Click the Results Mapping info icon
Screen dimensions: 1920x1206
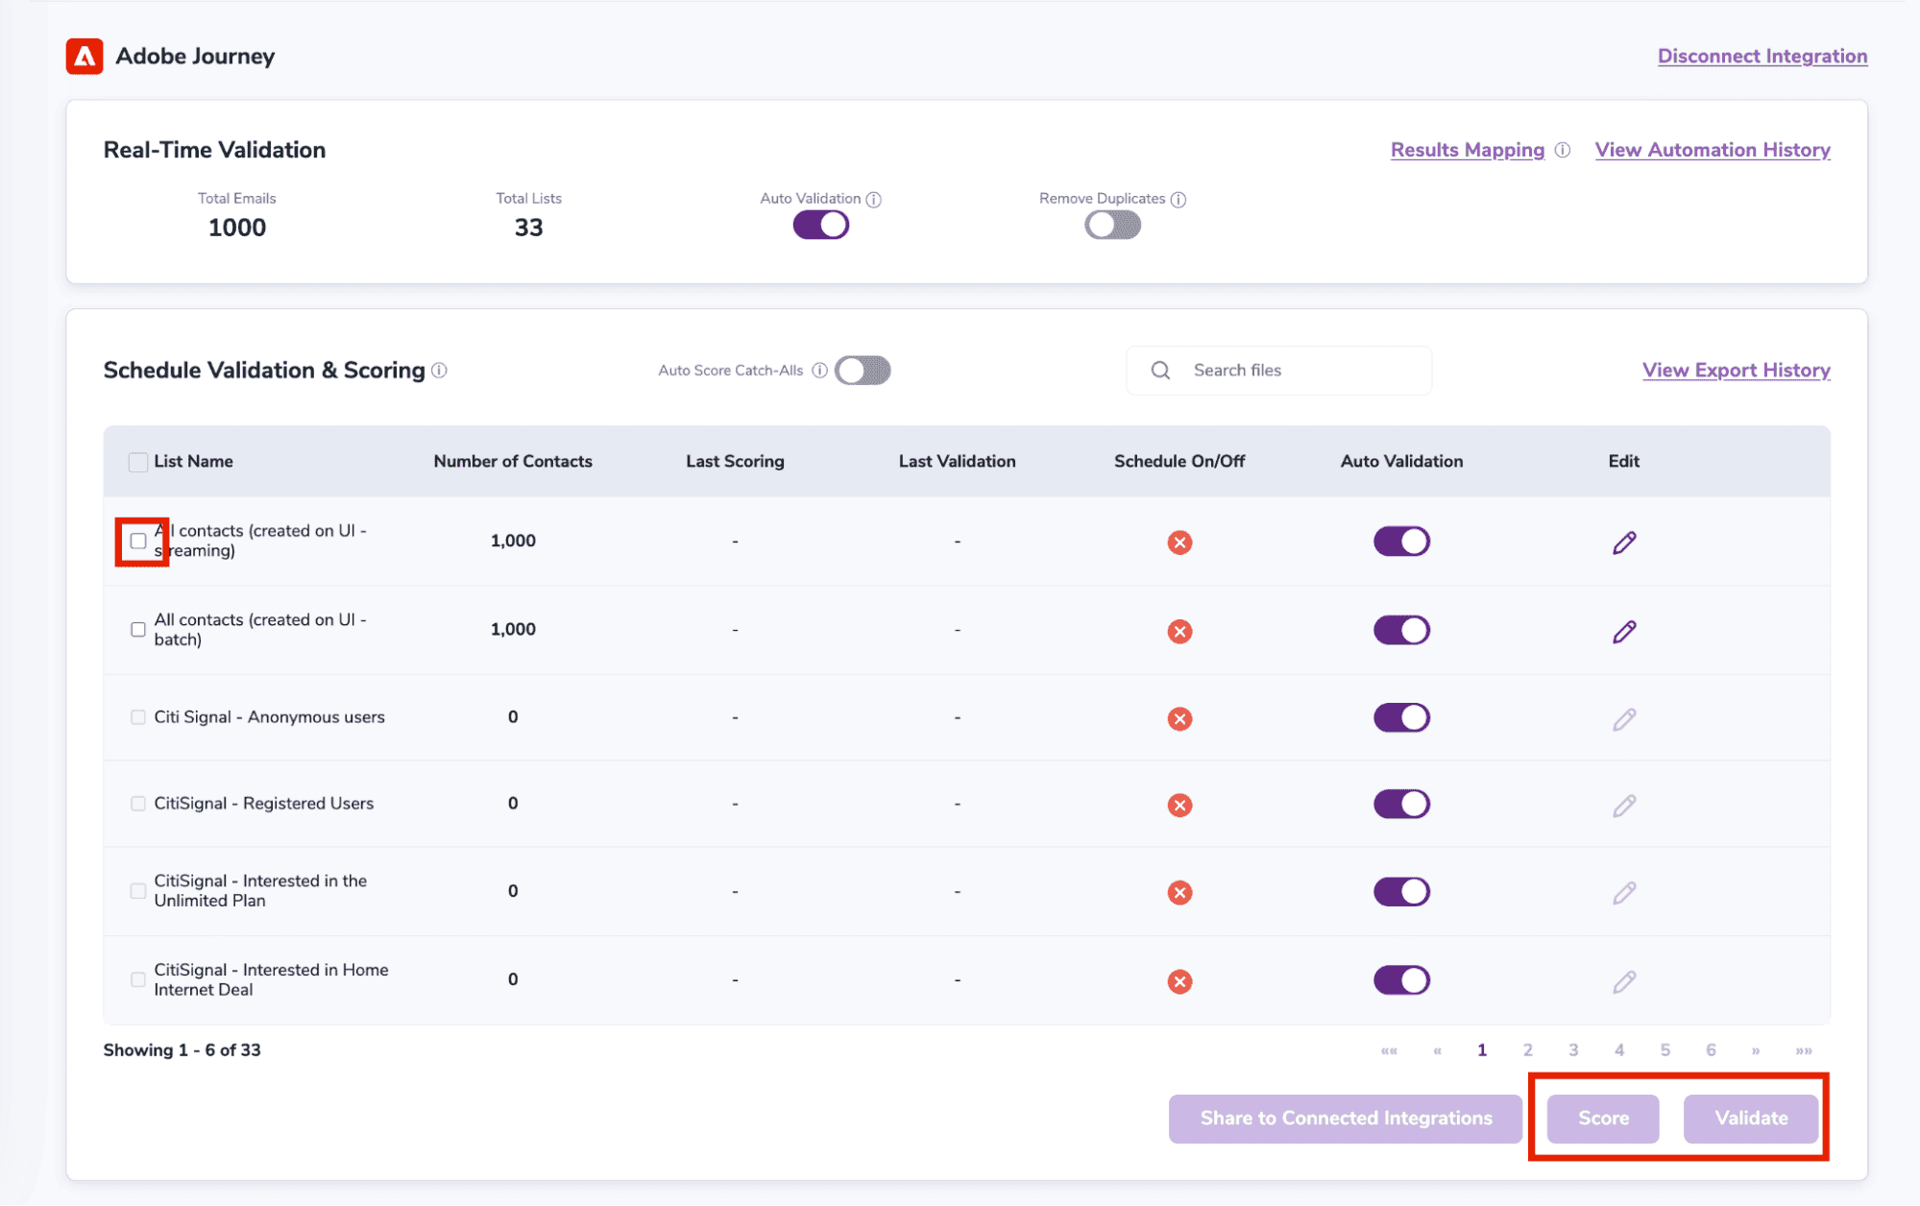coord(1563,150)
